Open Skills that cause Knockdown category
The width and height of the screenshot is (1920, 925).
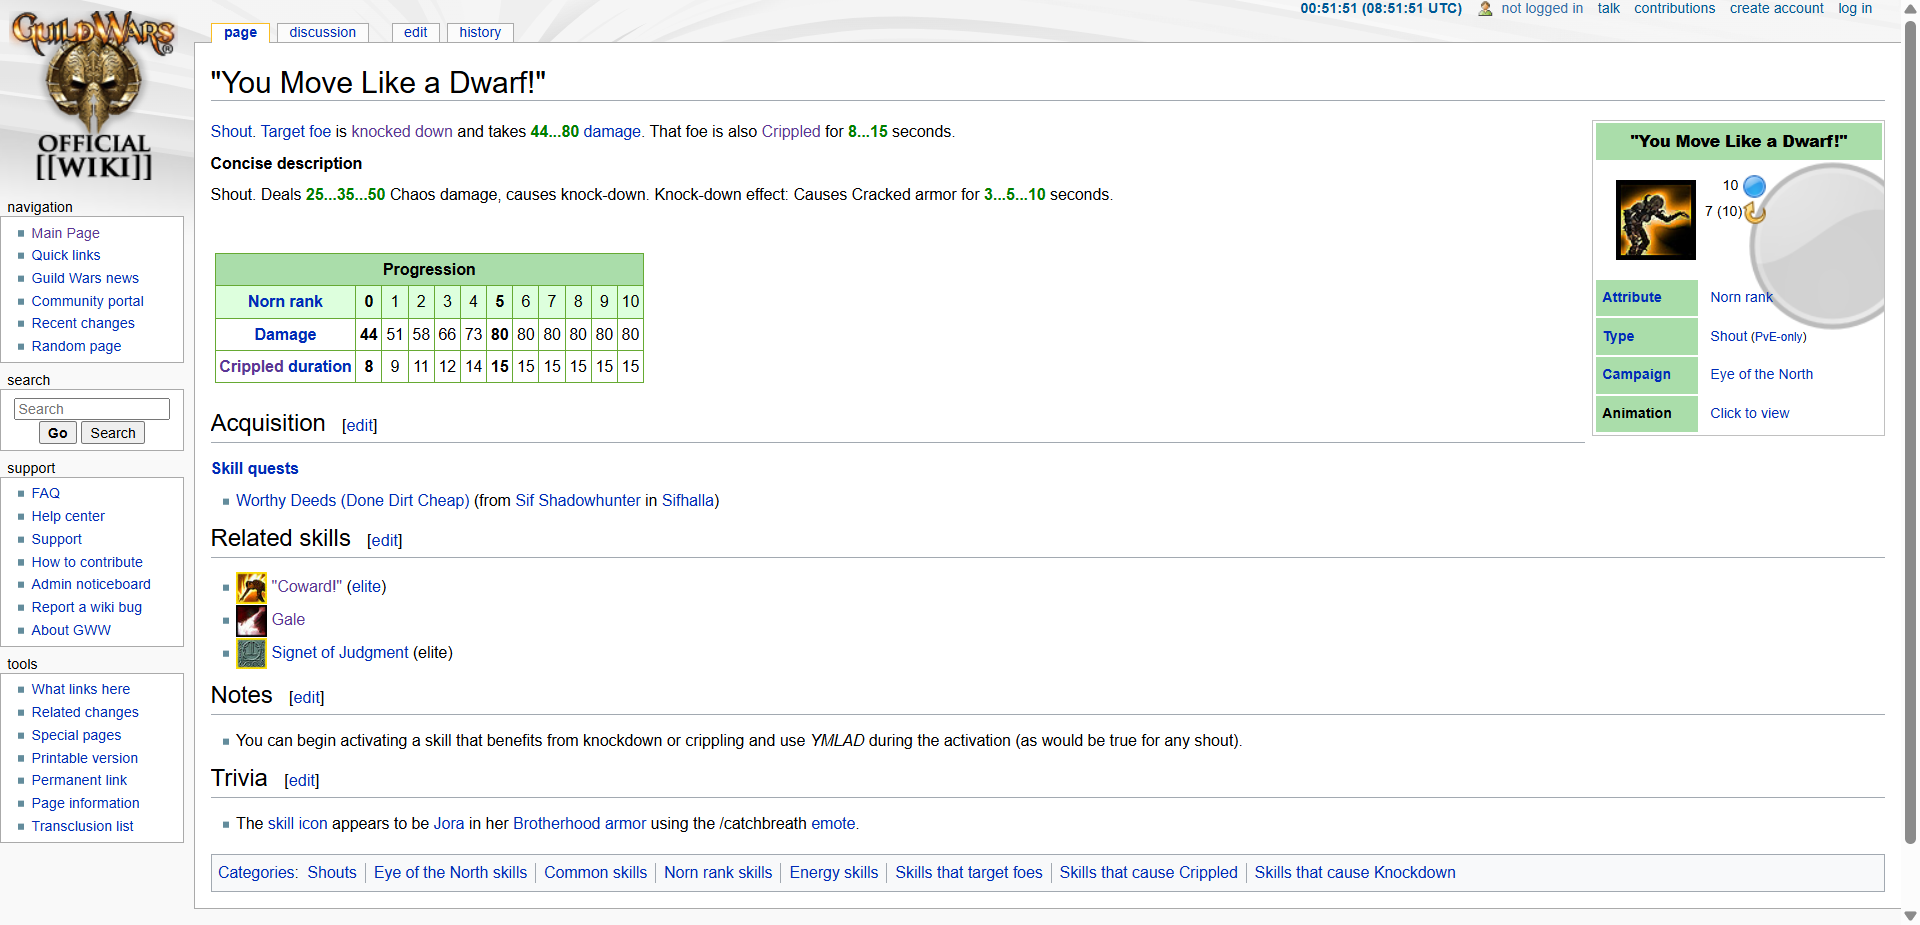1354,872
